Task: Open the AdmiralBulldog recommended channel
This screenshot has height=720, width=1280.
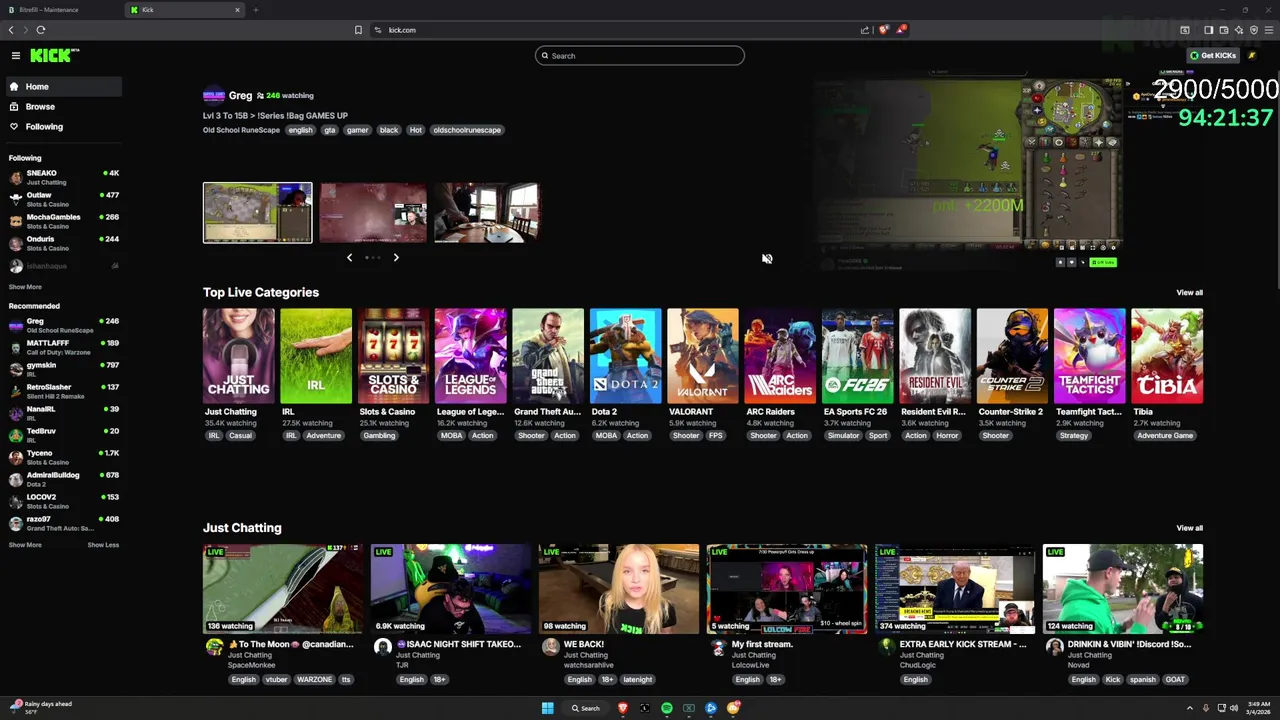Action: 63,479
